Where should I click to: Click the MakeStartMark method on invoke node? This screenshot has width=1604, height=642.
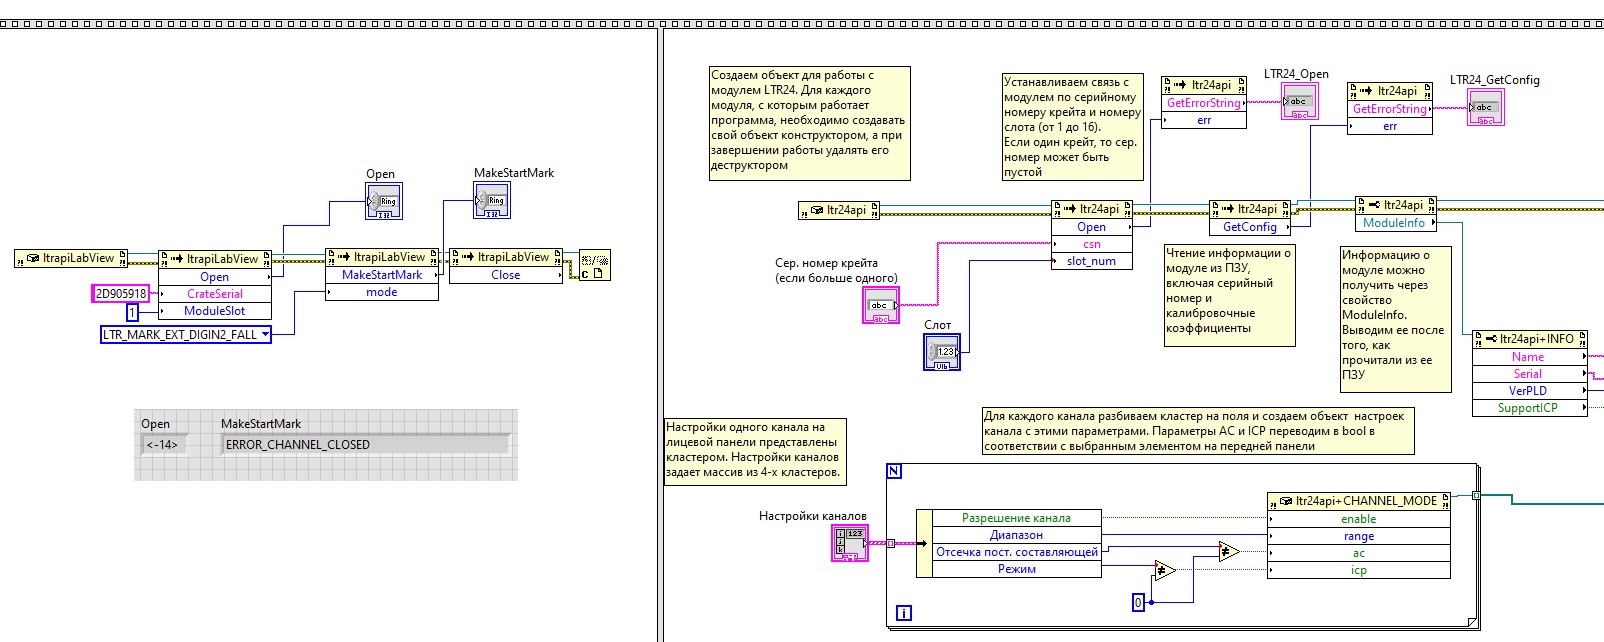tap(381, 275)
